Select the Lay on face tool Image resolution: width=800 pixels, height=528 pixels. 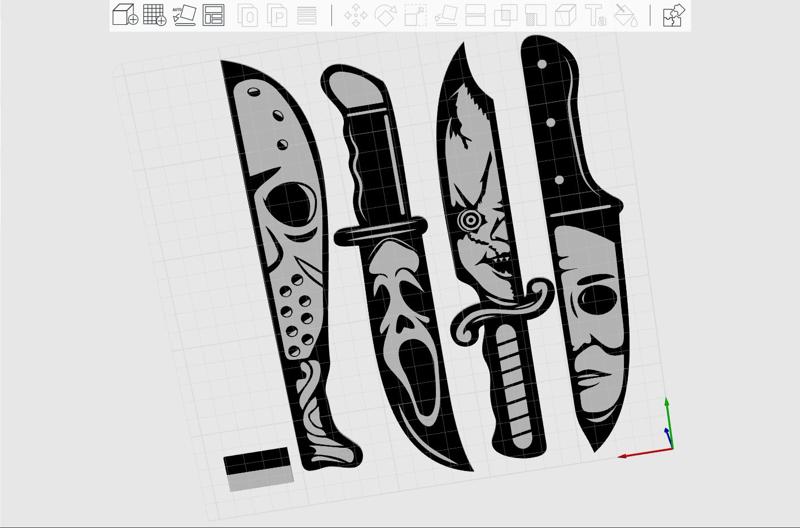coord(446,15)
